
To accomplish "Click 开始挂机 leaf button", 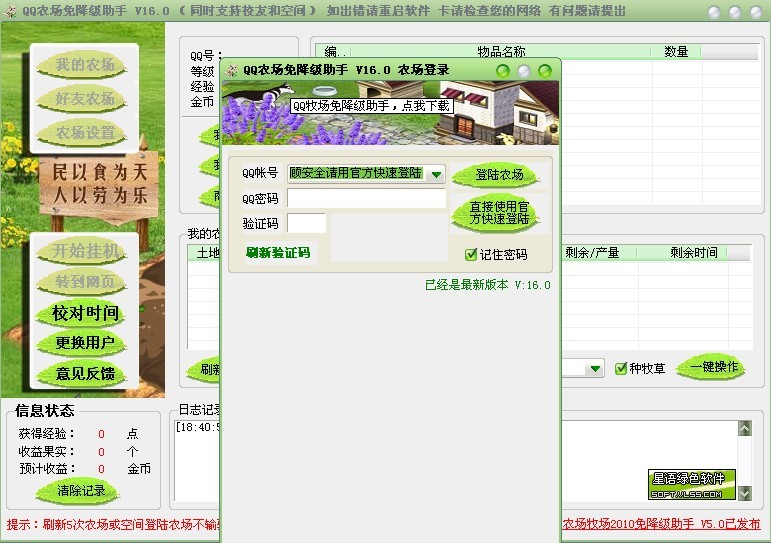I will point(84,251).
